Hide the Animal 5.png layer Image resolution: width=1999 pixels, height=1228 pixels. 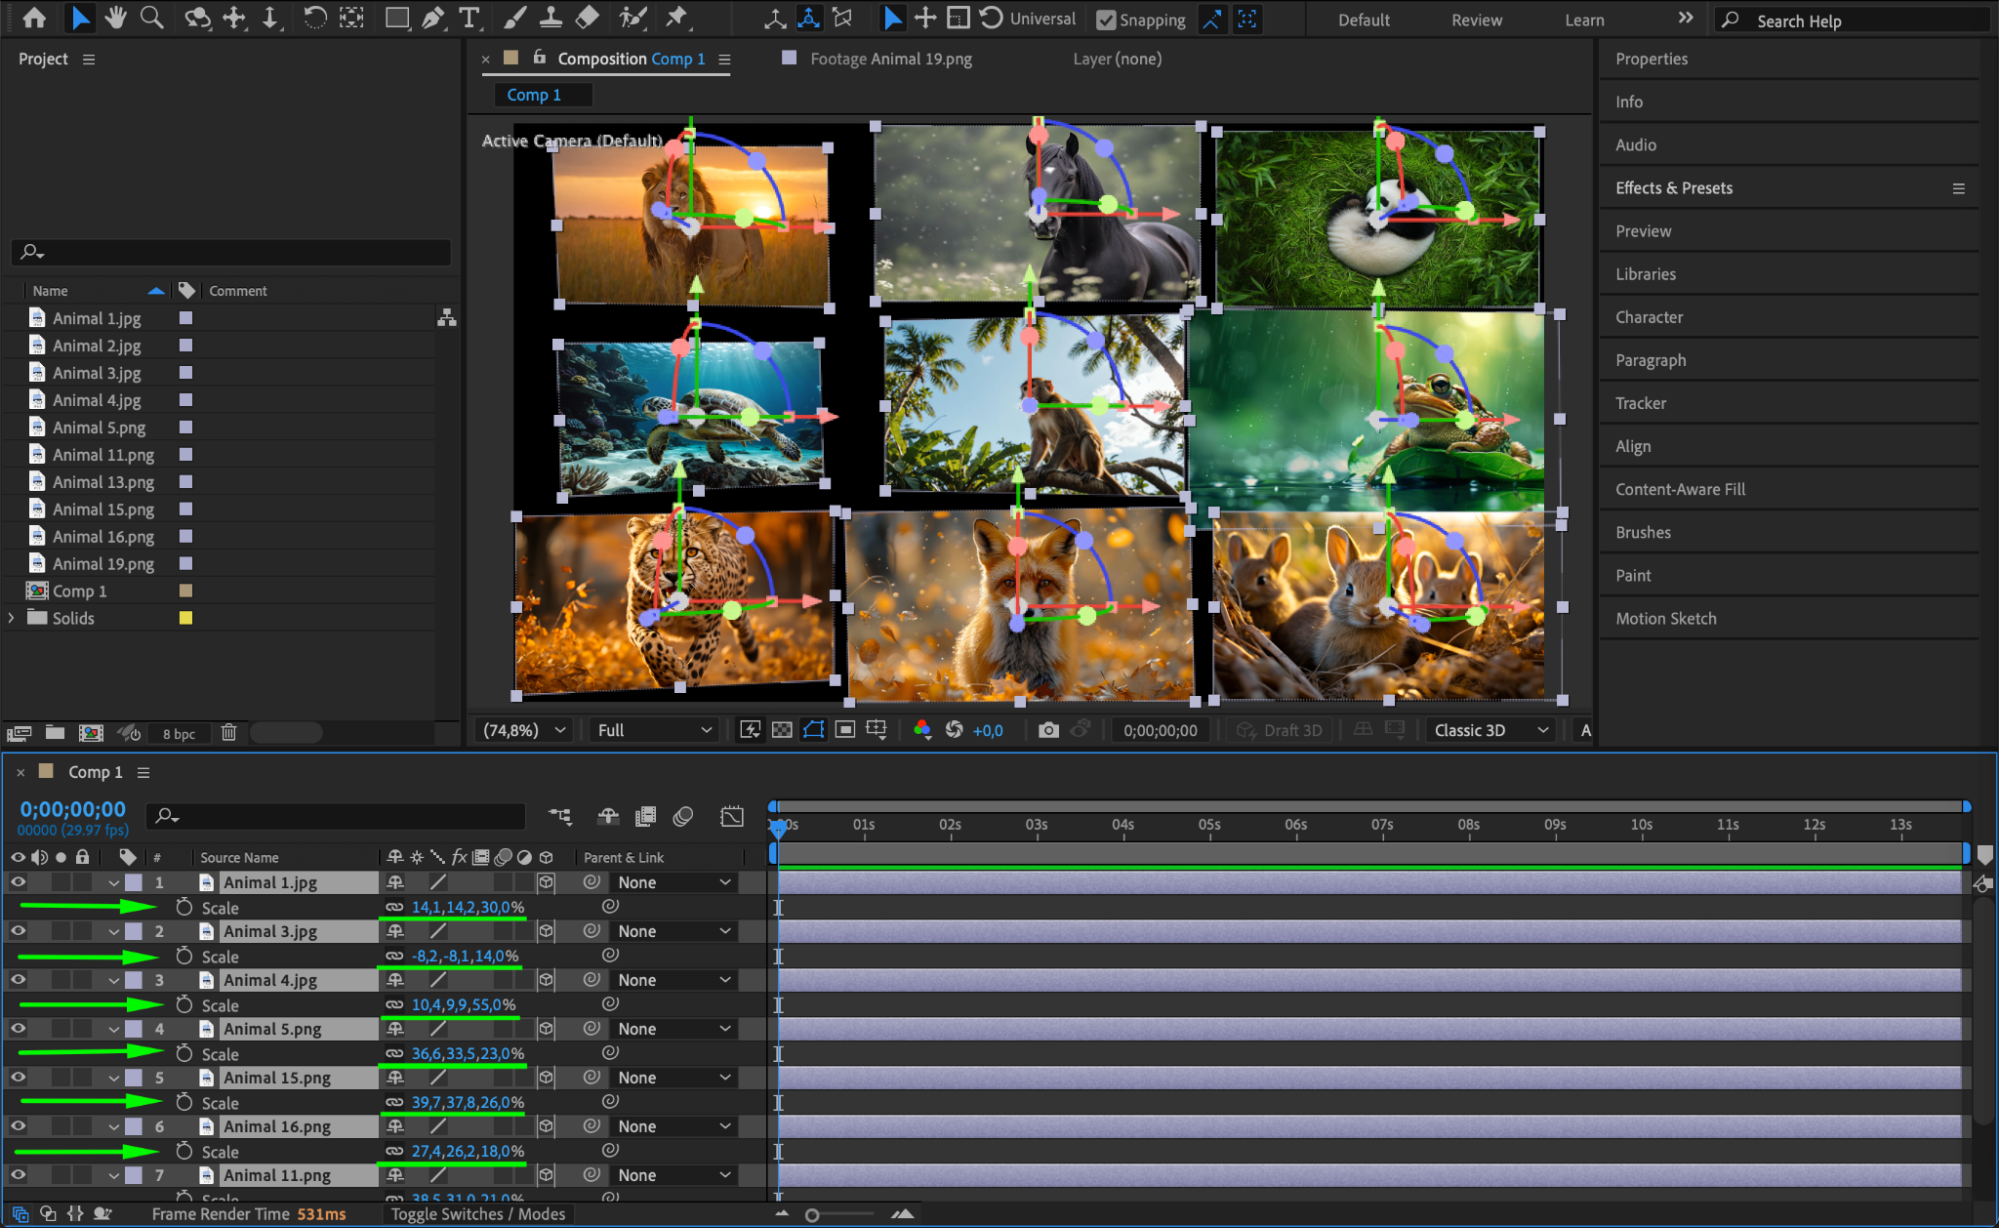tap(18, 1028)
